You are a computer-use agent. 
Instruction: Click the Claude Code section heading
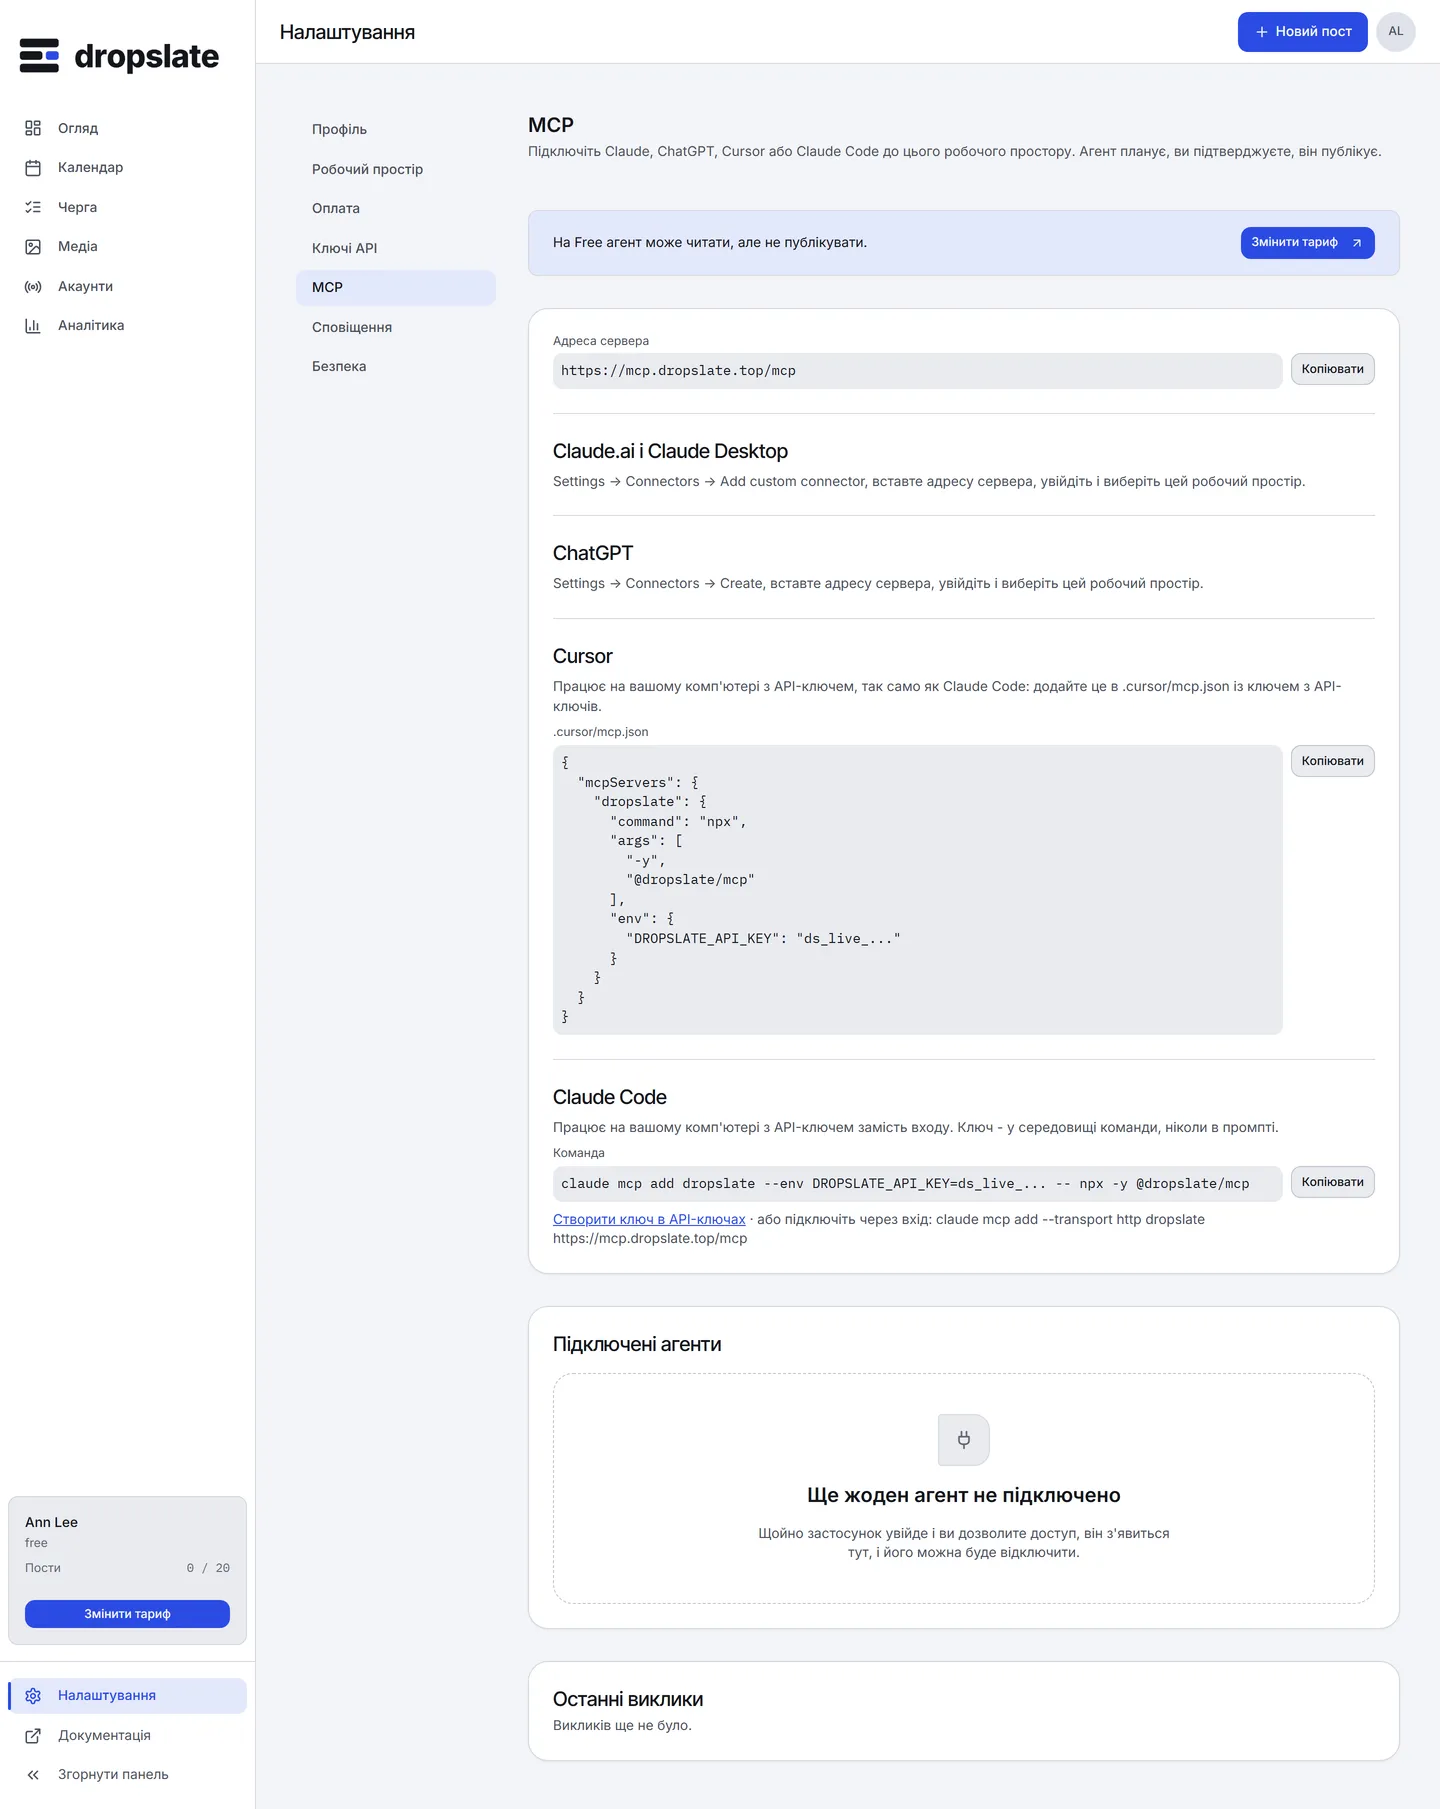(609, 1097)
